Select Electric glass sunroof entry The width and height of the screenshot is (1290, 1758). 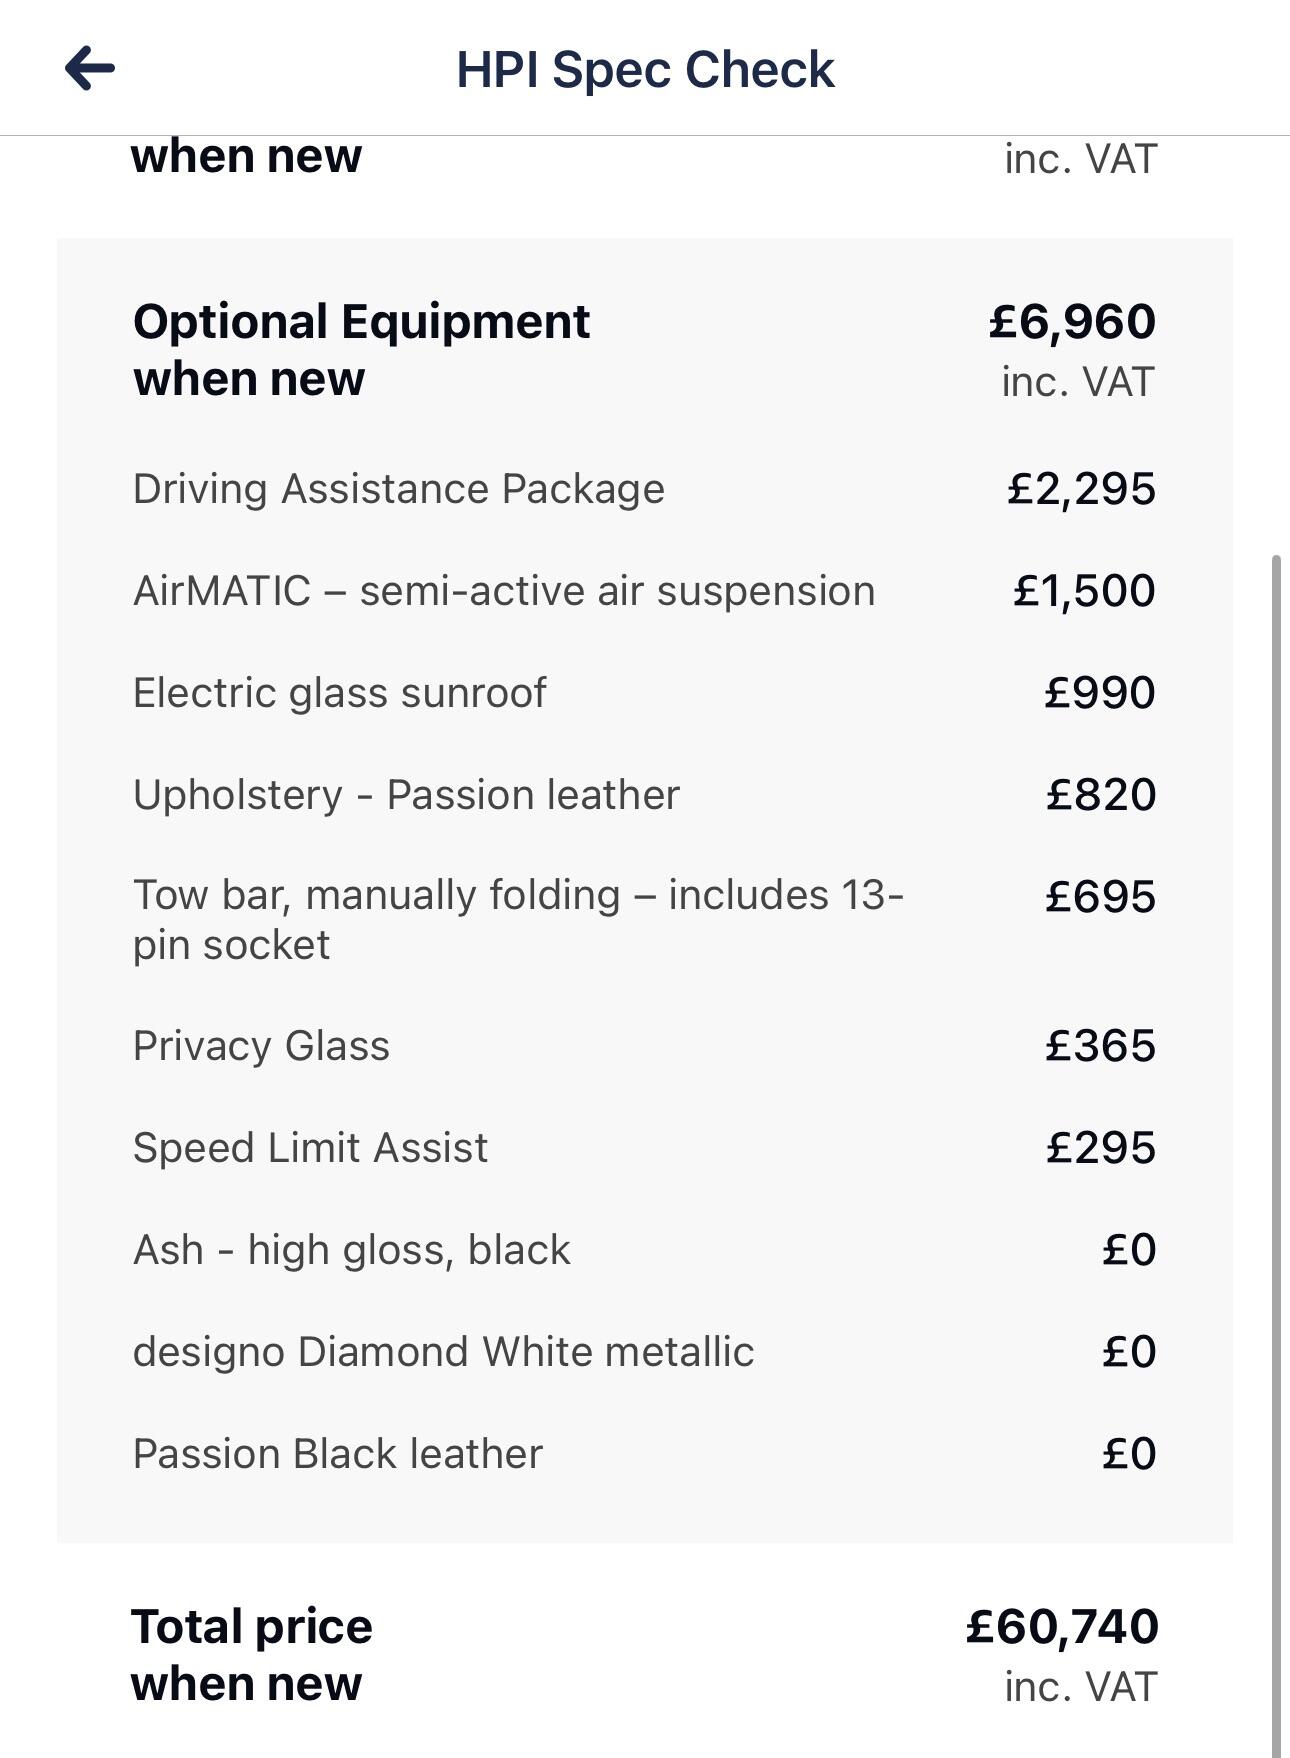(644, 693)
